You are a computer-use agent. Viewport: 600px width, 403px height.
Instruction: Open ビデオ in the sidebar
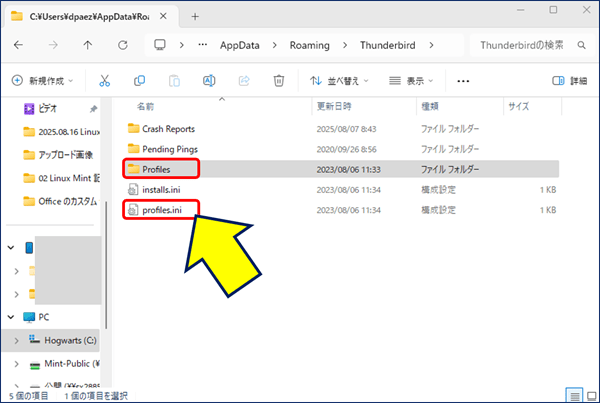[47, 109]
